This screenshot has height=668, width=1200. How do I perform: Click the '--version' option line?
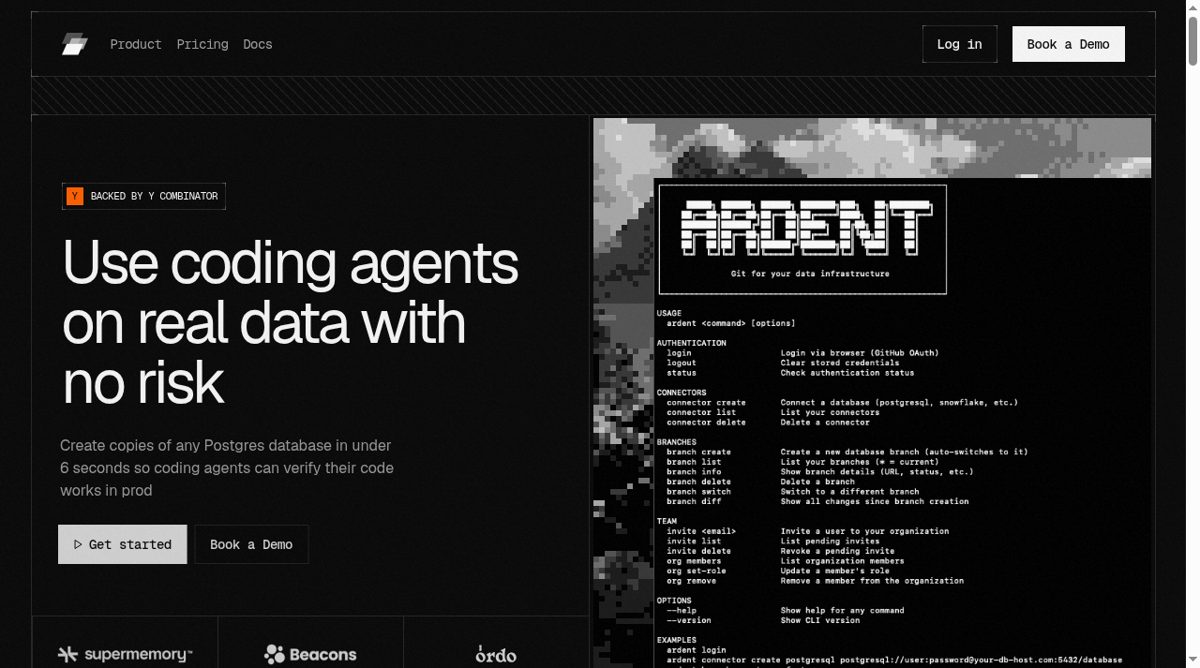click(x=763, y=620)
